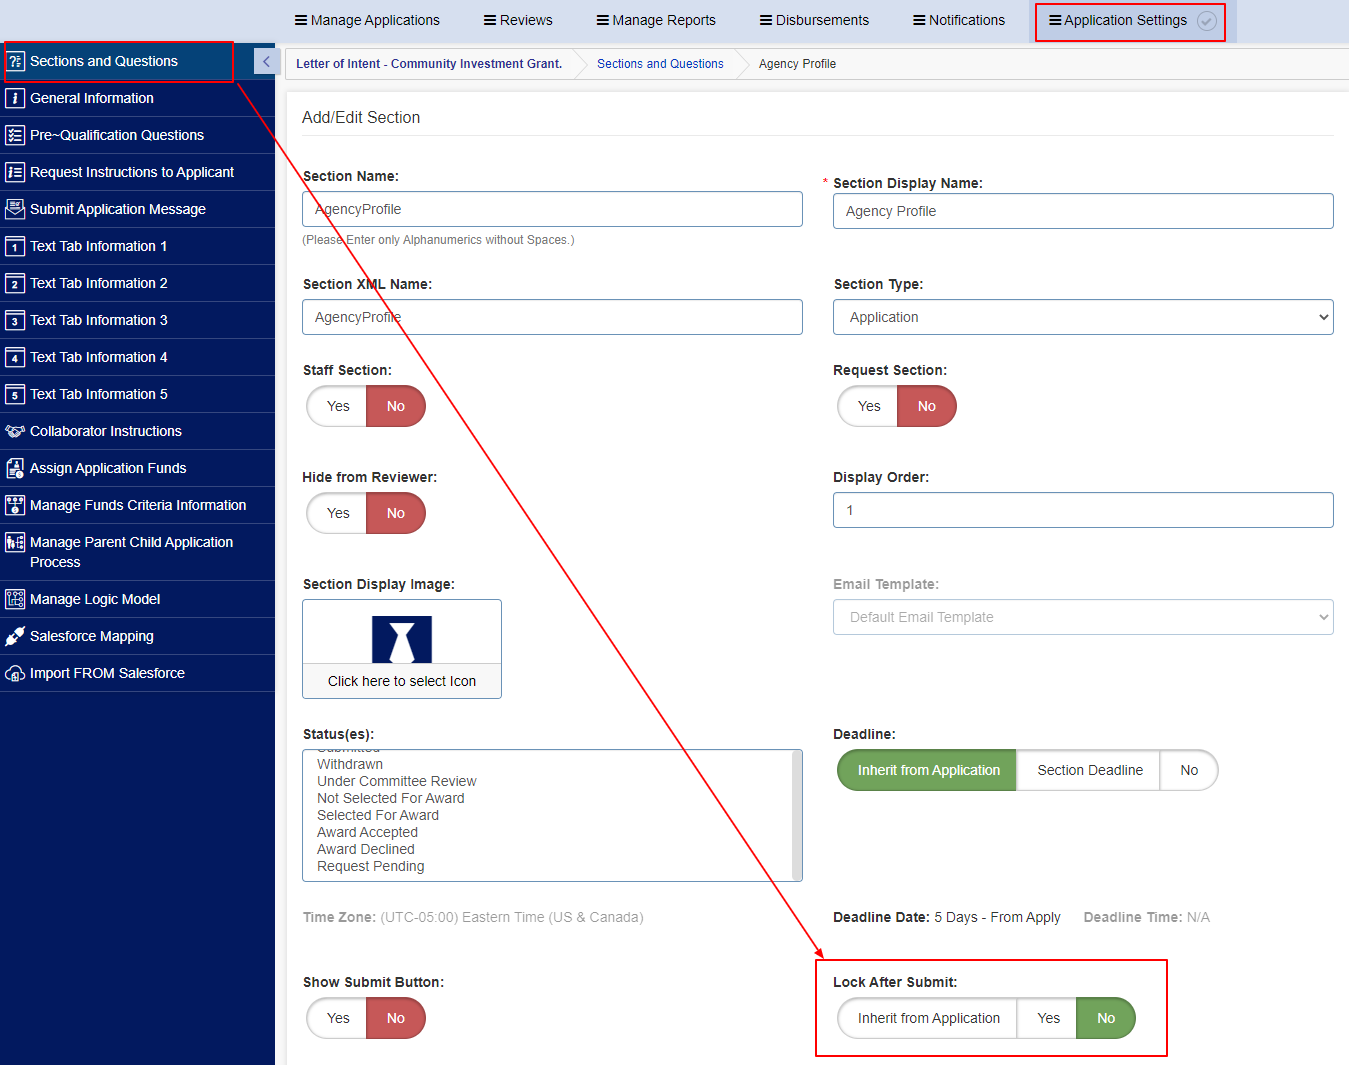Screen dimensions: 1349x1065
Task: Click the Pre-Qualification Questions checklist icon
Action: click(15, 135)
